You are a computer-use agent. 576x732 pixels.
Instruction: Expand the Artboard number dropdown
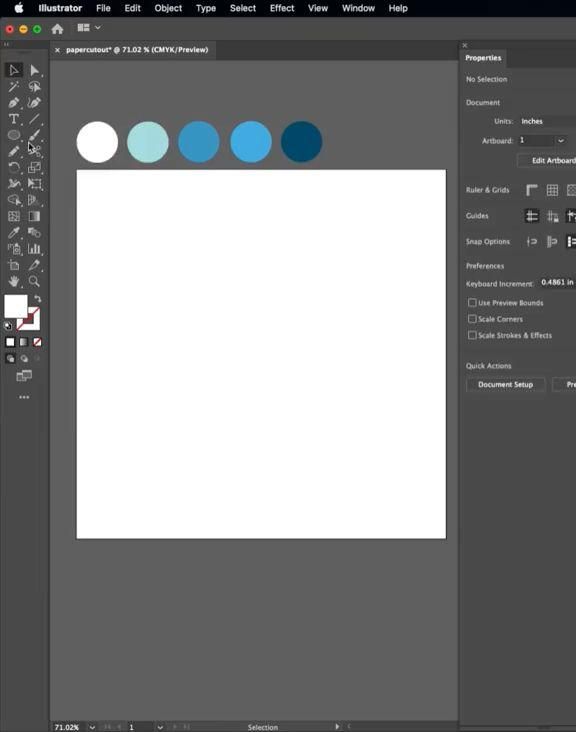[x=561, y=141]
